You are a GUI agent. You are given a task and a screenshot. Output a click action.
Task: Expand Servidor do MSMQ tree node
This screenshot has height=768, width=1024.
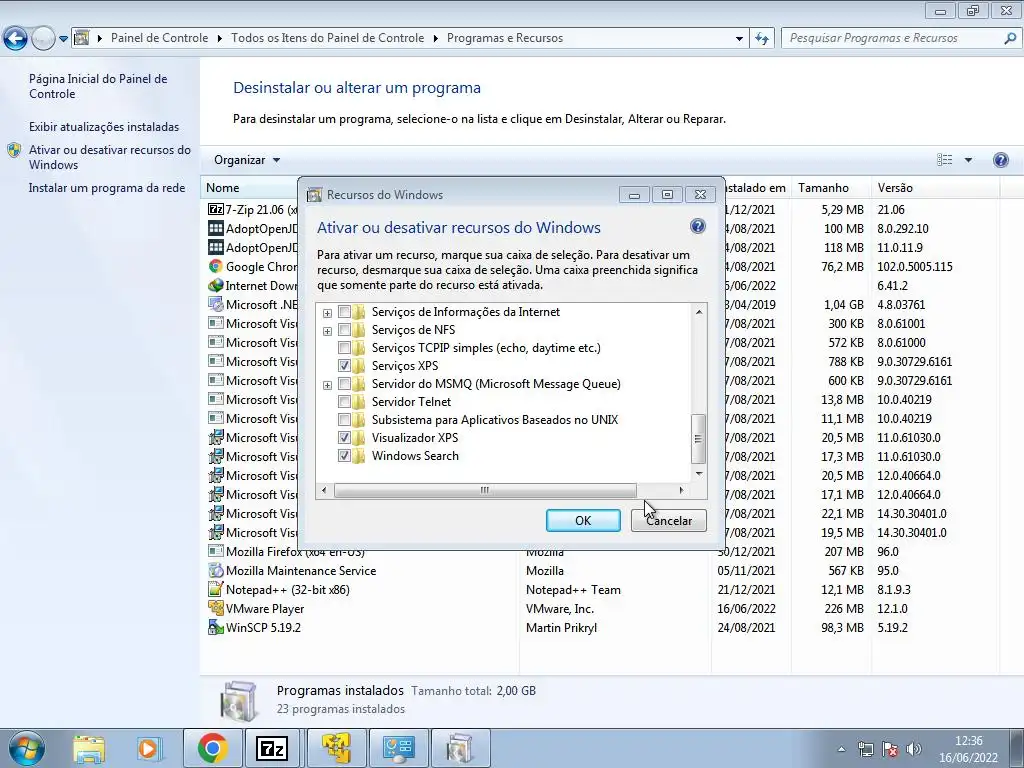[x=327, y=385]
